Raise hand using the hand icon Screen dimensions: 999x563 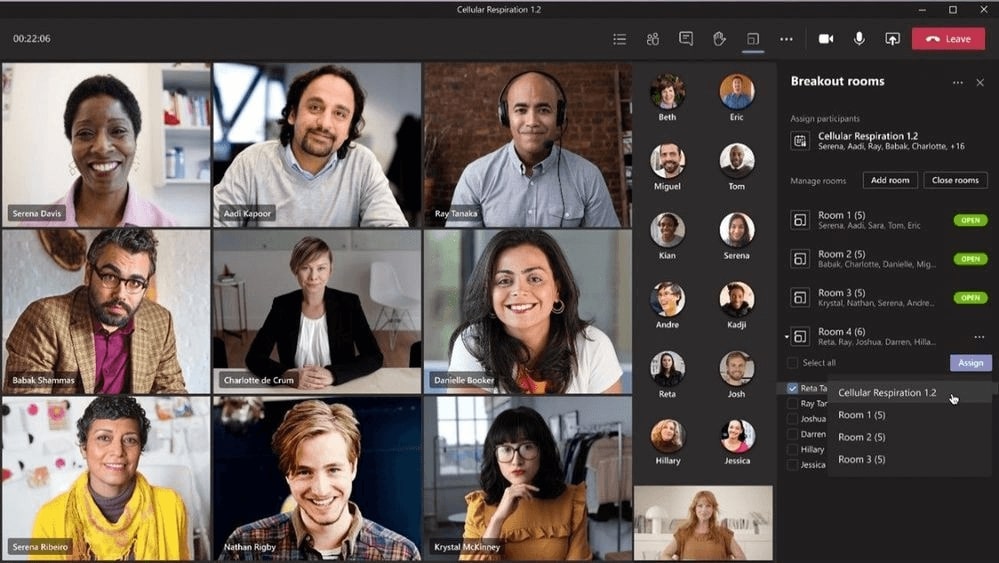pyautogui.click(x=719, y=39)
